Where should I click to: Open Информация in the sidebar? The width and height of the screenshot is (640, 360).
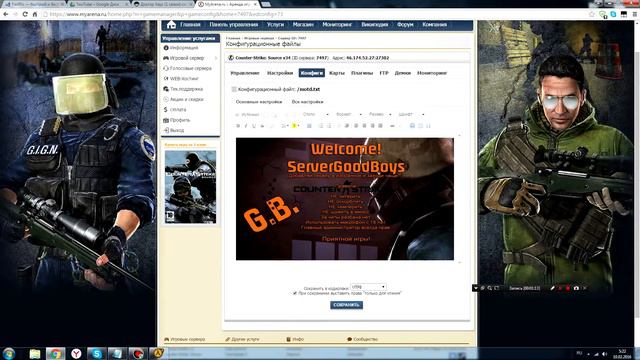pyautogui.click(x=184, y=48)
